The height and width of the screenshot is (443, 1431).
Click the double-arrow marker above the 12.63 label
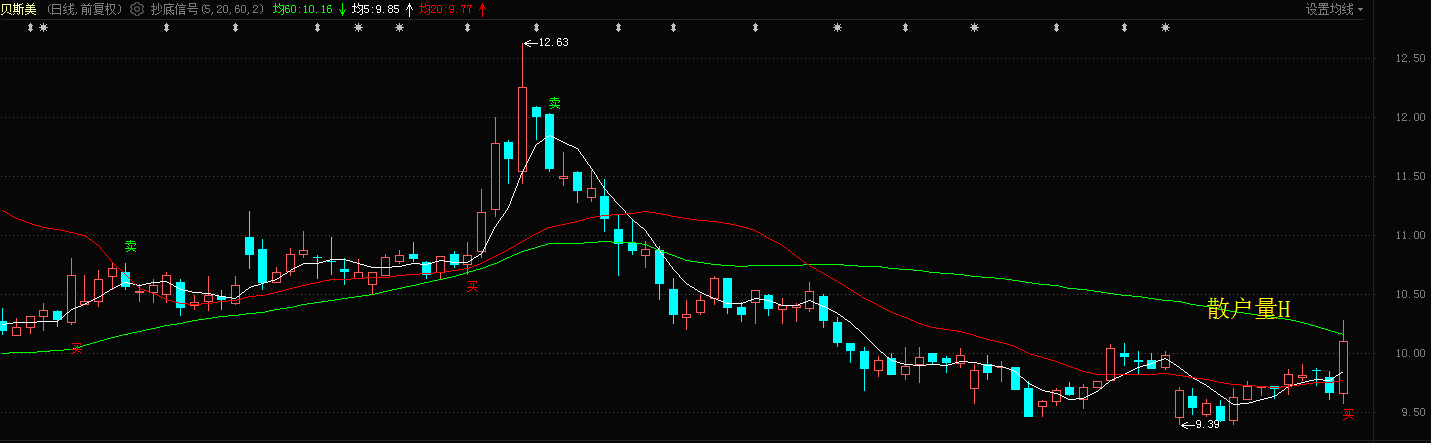click(537, 28)
